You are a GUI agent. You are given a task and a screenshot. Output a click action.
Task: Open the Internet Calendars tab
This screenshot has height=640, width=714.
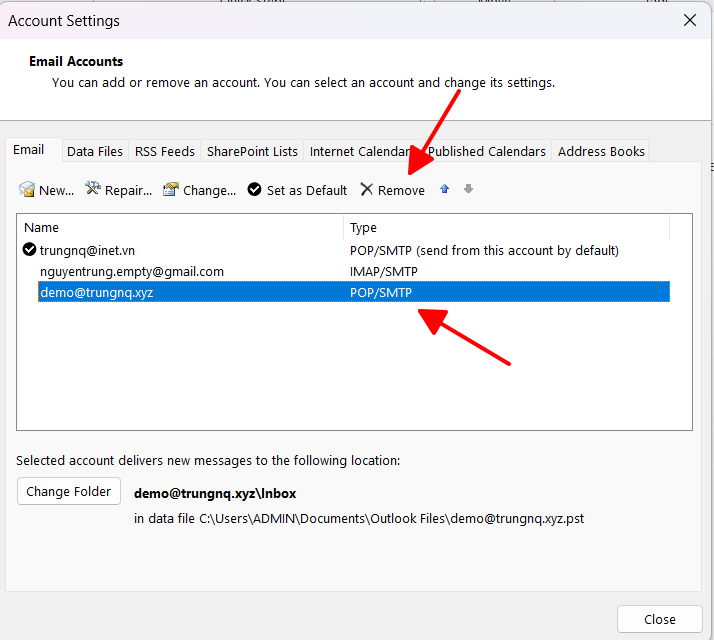(360, 151)
